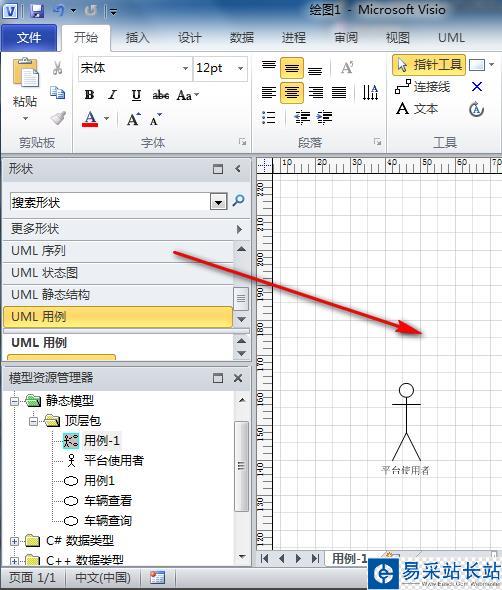502x590 pixels.
Task: Select the 指针工具 pointer tool
Action: 429,65
